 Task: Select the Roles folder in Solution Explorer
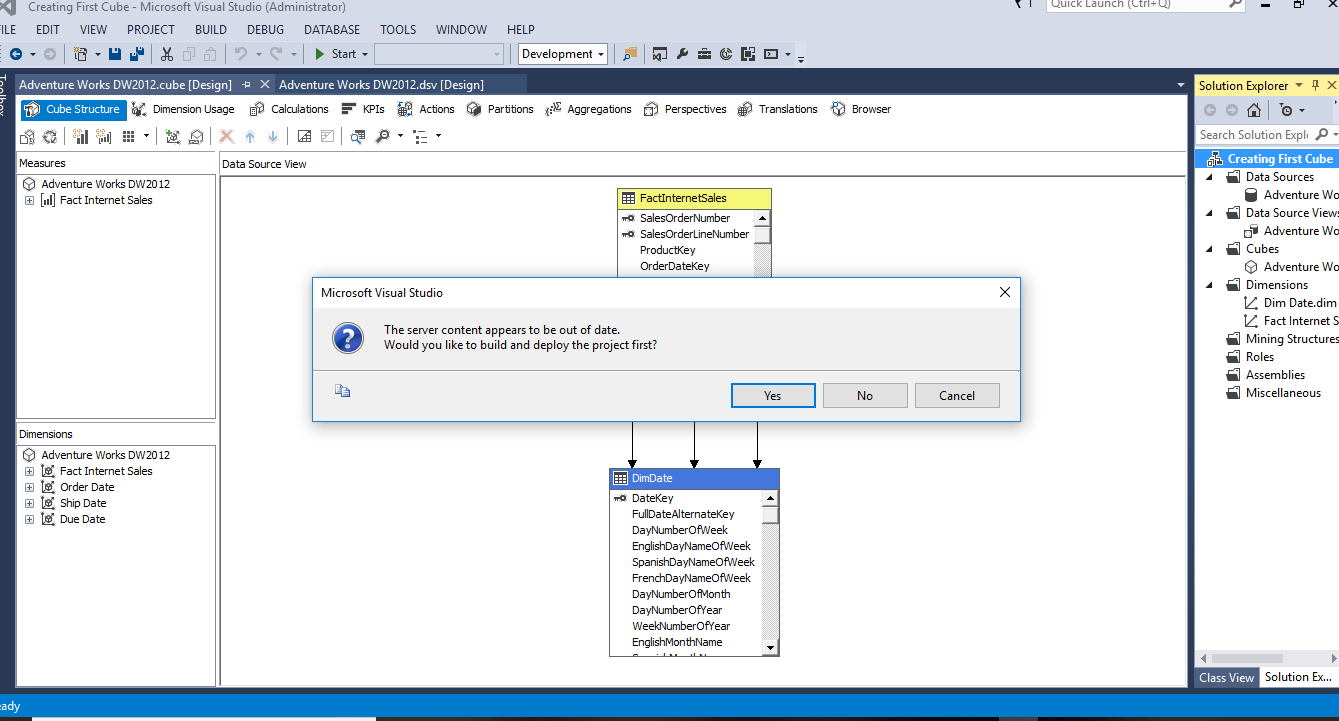1251,357
